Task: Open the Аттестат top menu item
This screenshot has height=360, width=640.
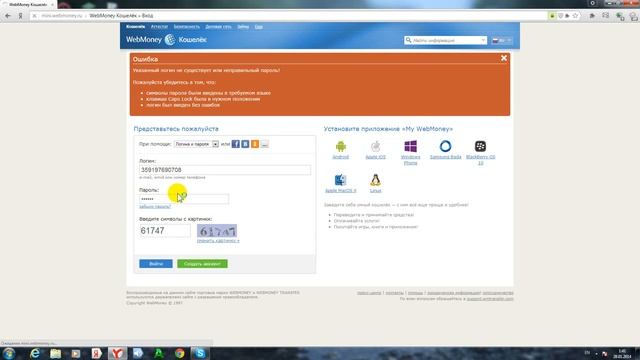Action: click(x=159, y=27)
